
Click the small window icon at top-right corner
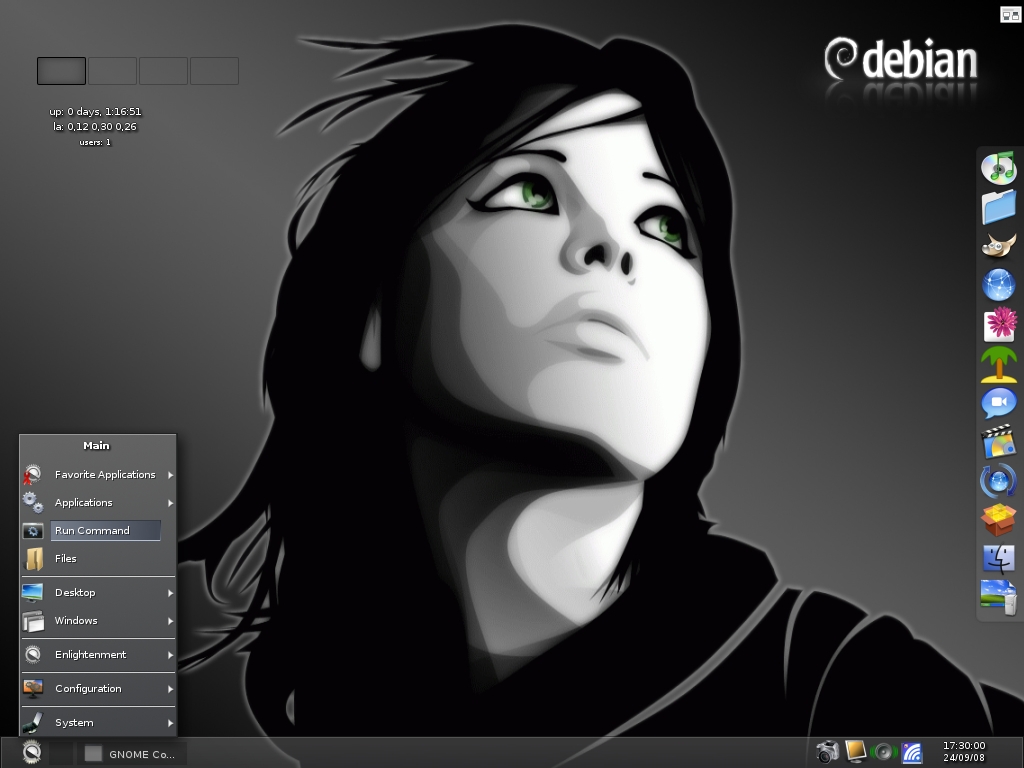pyautogui.click(x=1010, y=14)
